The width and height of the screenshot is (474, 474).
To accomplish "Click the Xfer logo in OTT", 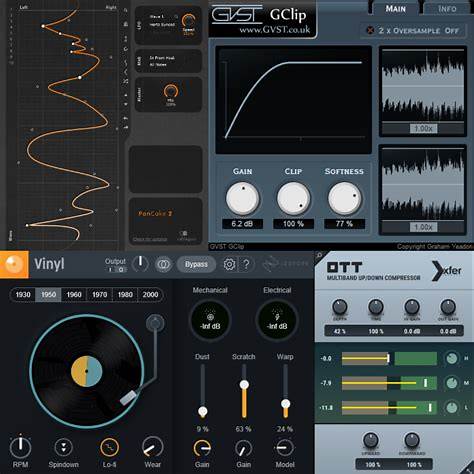I will [447, 271].
